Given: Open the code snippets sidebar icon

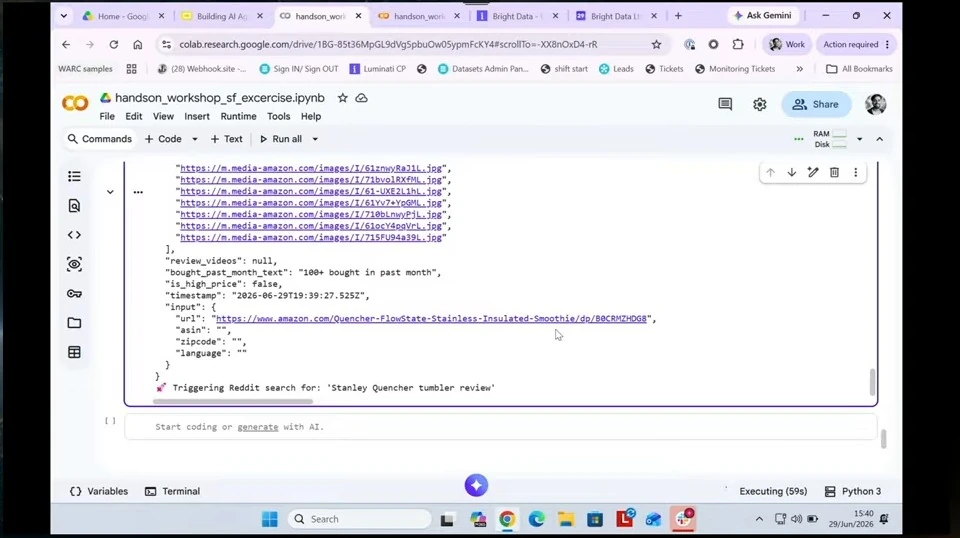Looking at the screenshot, I should tap(74, 235).
